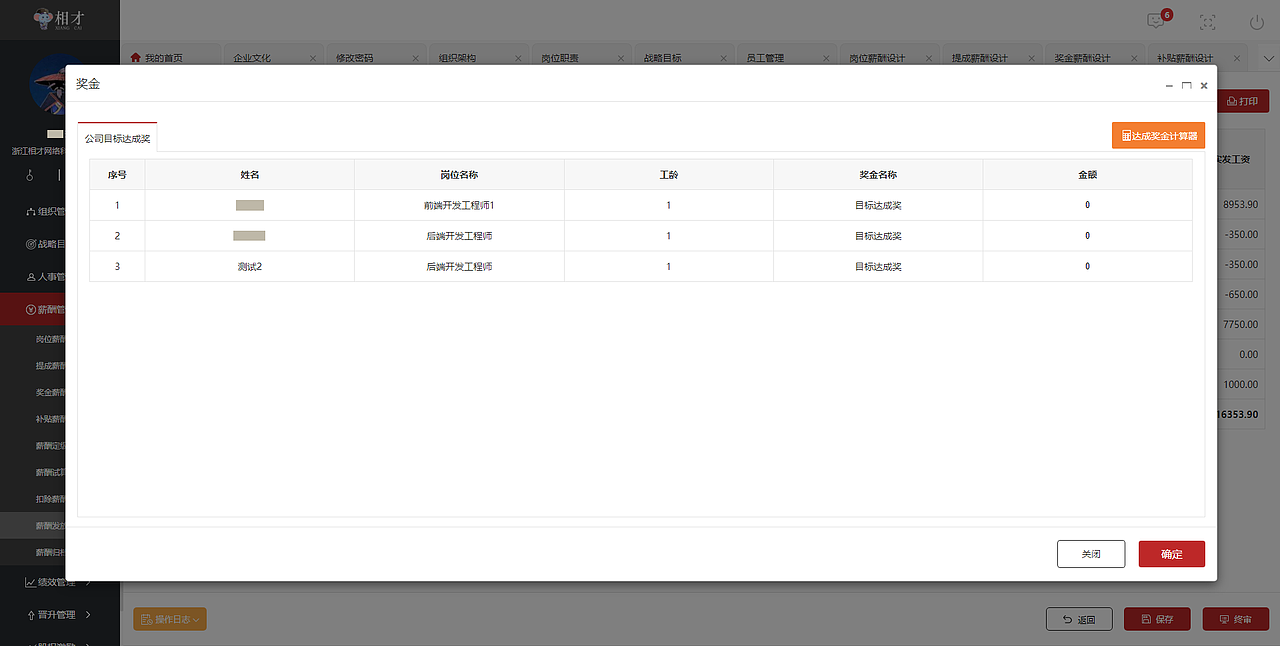Image resolution: width=1280 pixels, height=646 pixels.
Task: Click the 金额 value in row 1
Action: coord(1088,205)
